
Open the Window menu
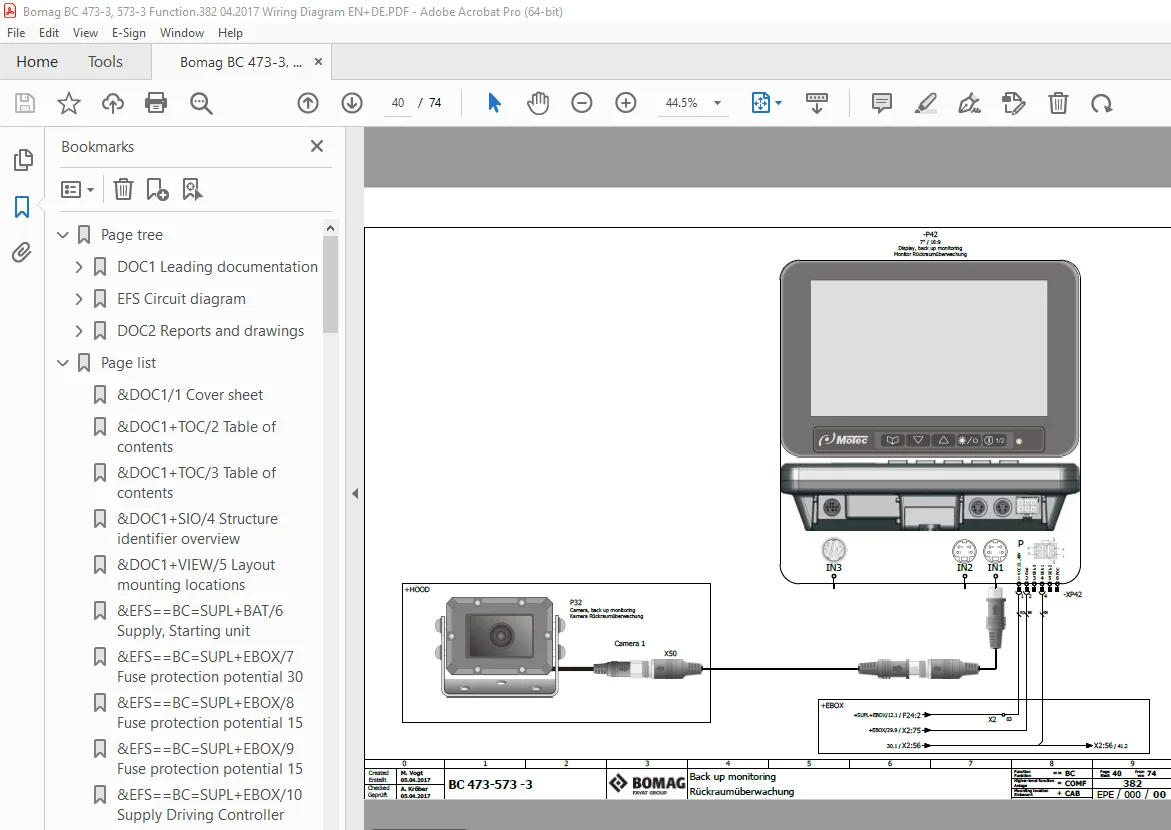pos(181,33)
